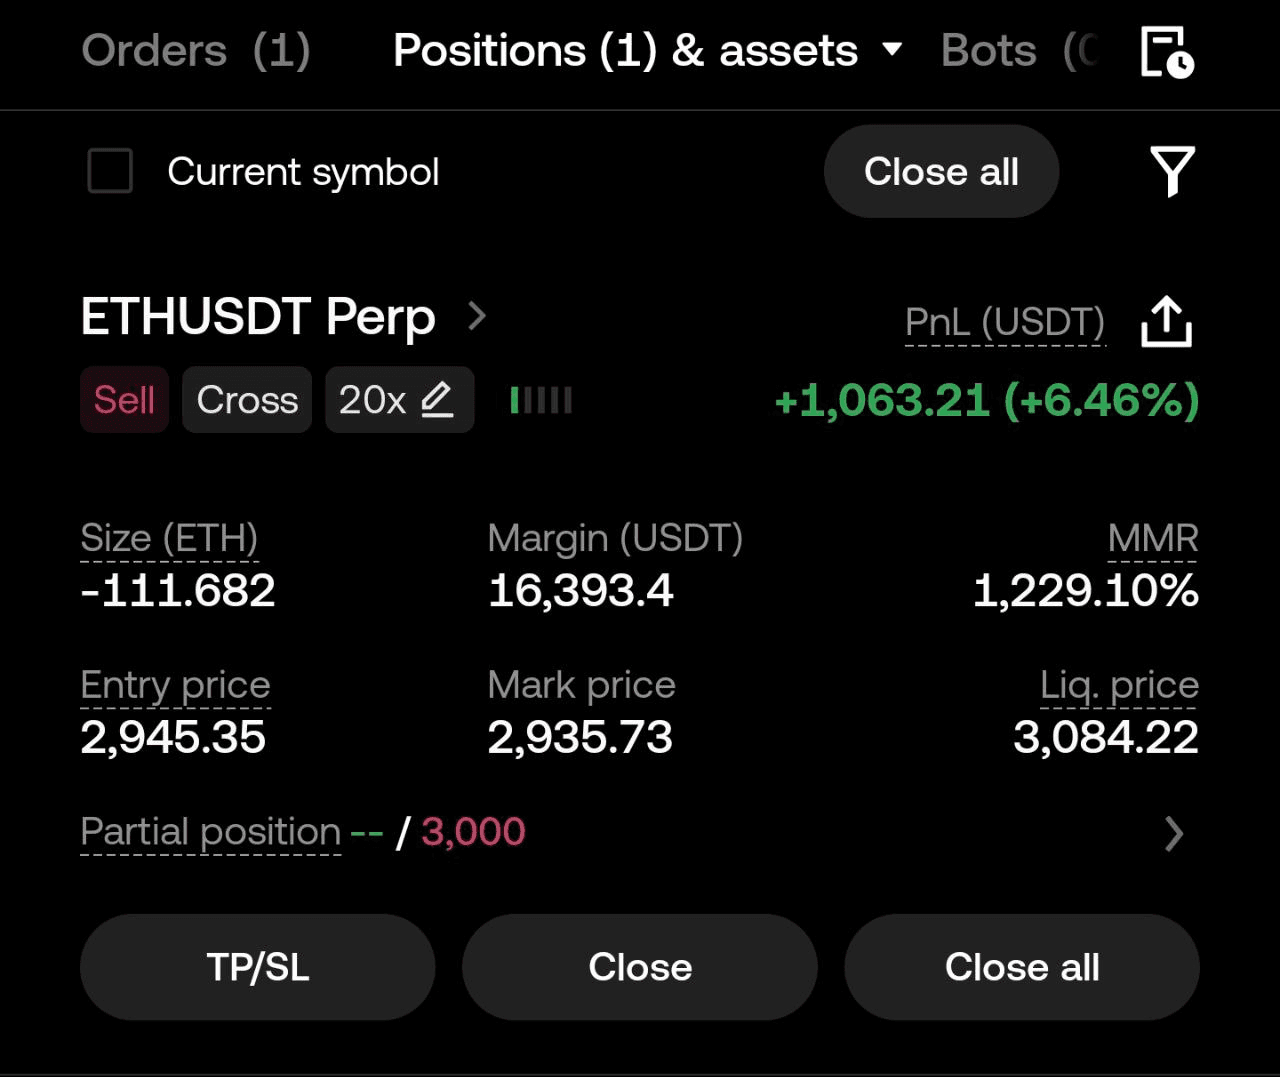The height and width of the screenshot is (1077, 1280).
Task: Click the Cross margin mode tag
Action: click(247, 400)
